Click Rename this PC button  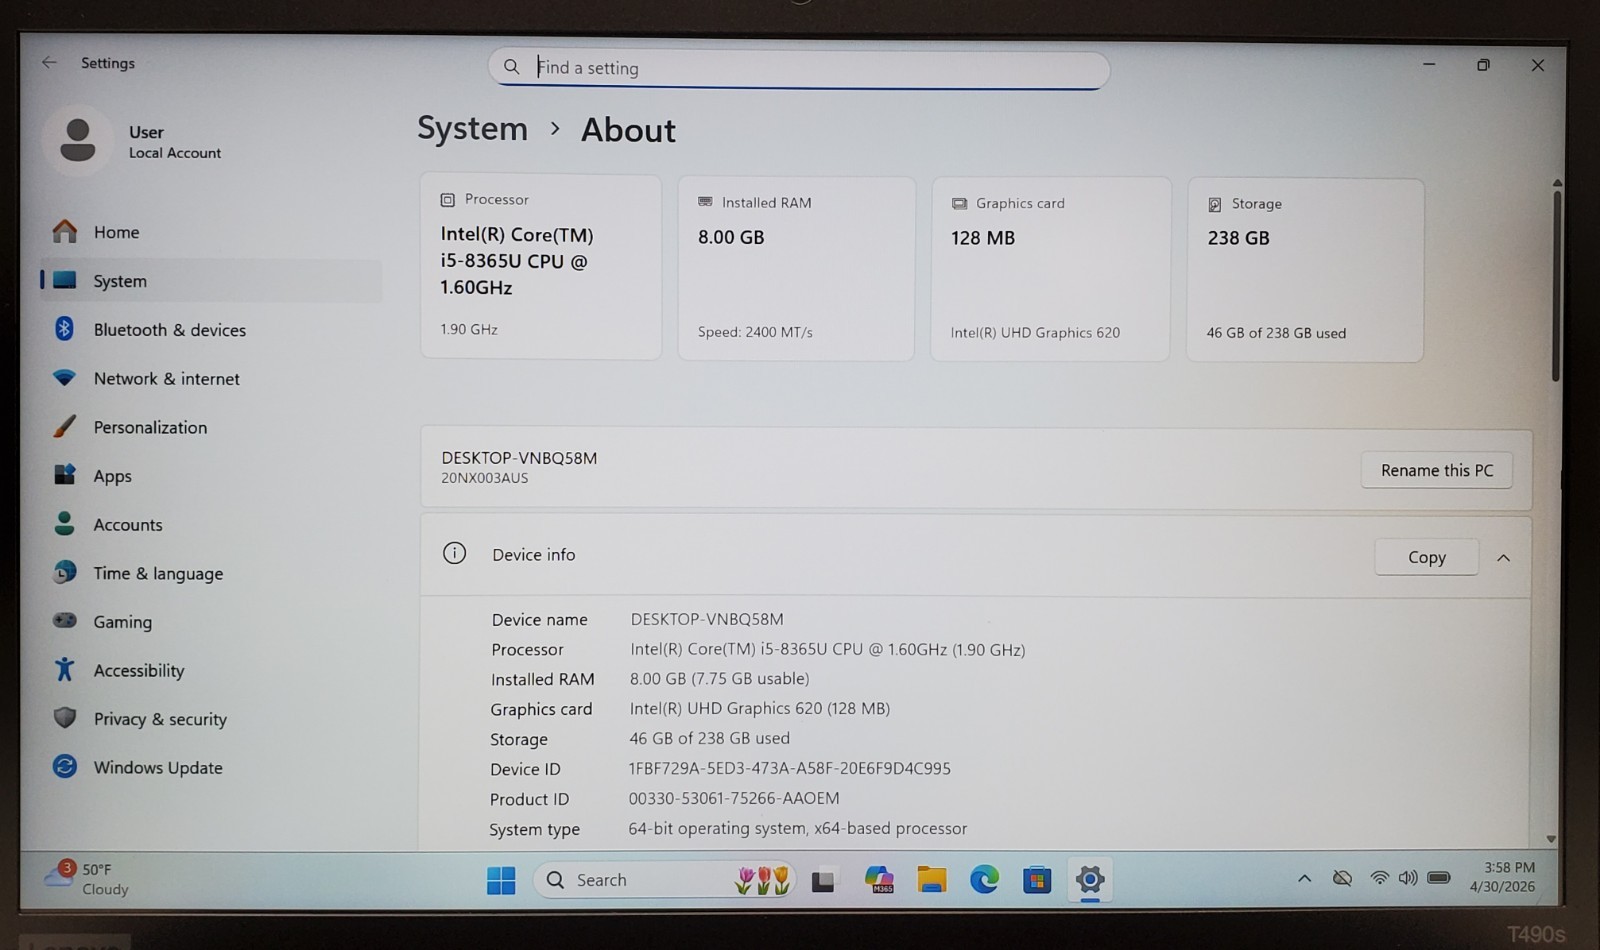pyautogui.click(x=1437, y=470)
